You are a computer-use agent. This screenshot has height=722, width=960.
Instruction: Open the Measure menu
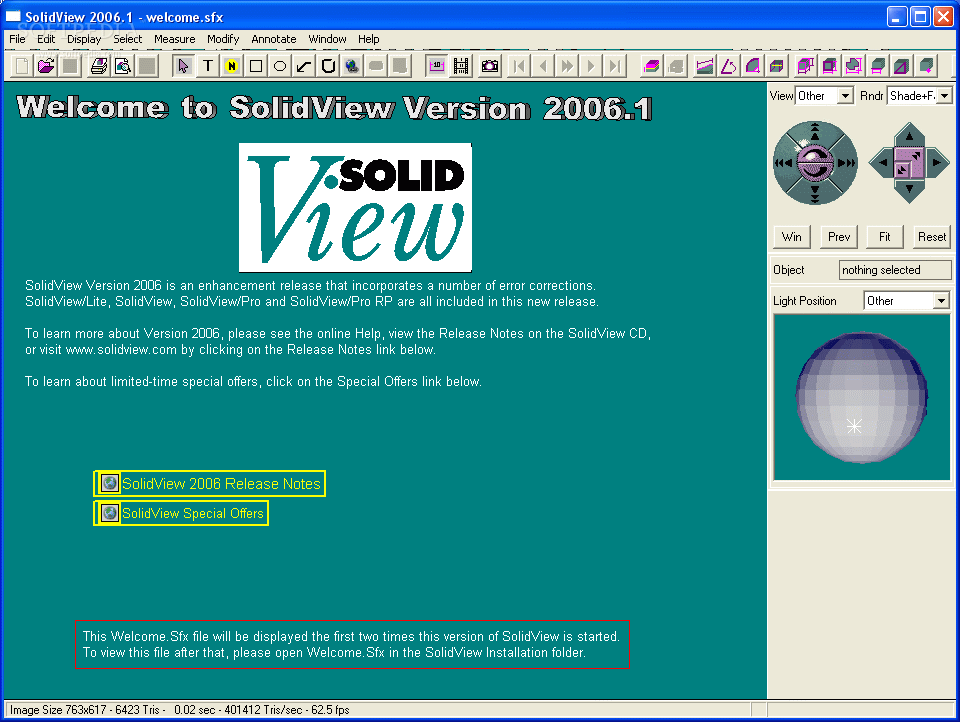tap(174, 39)
